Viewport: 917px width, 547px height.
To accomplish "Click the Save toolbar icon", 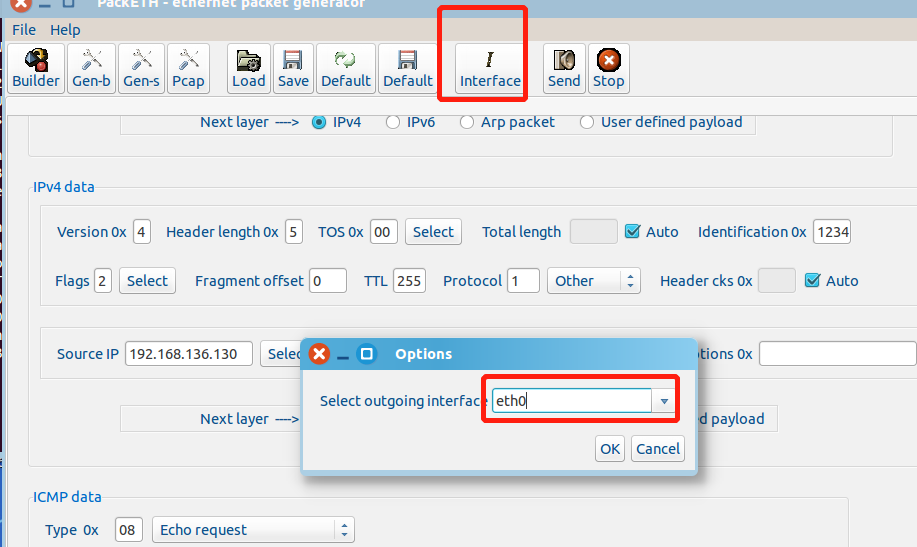I will [293, 68].
